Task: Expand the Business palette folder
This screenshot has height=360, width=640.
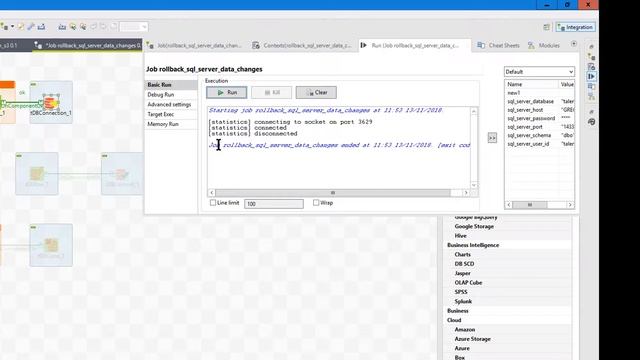Action: (x=458, y=311)
